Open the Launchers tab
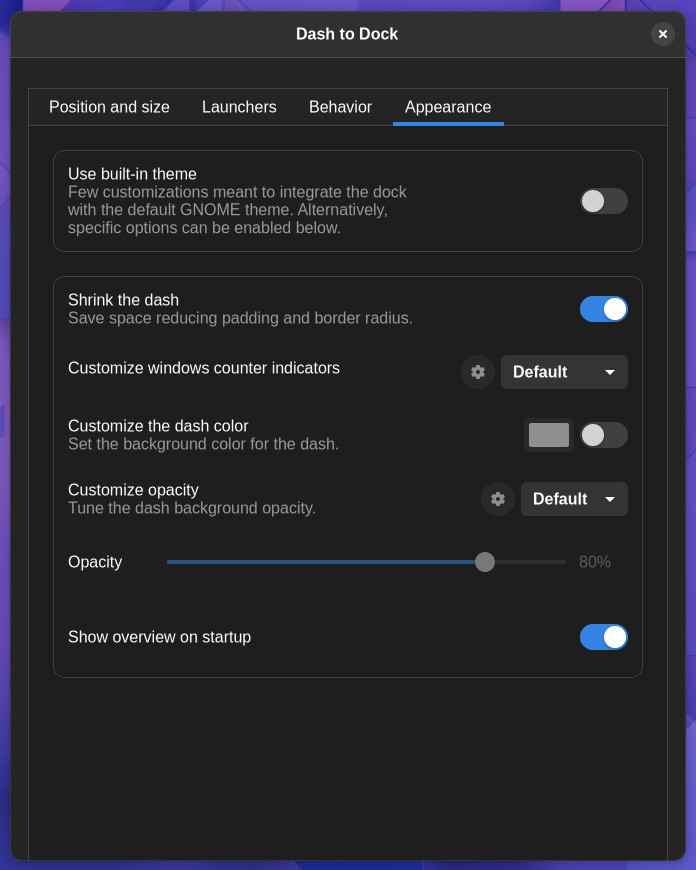696x870 pixels. (x=239, y=107)
